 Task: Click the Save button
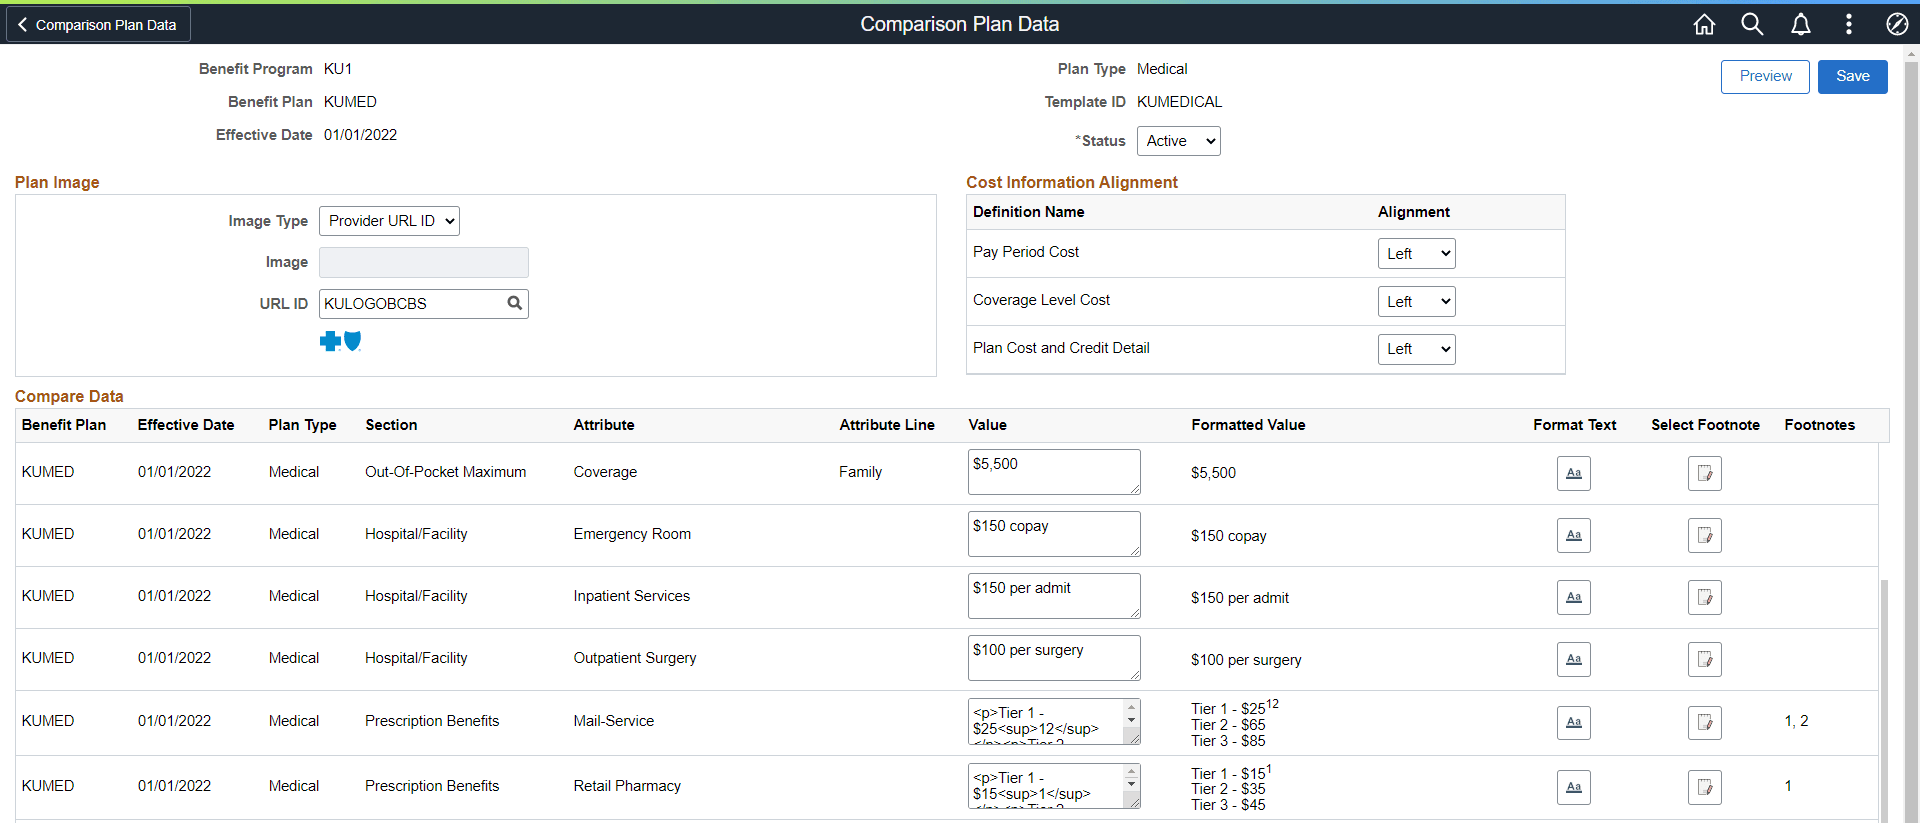tap(1852, 76)
